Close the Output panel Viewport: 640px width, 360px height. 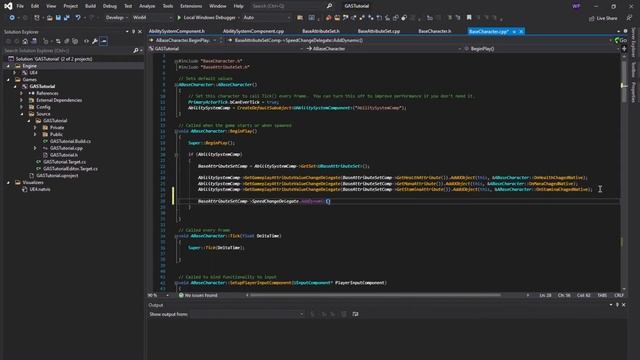coord(624,305)
